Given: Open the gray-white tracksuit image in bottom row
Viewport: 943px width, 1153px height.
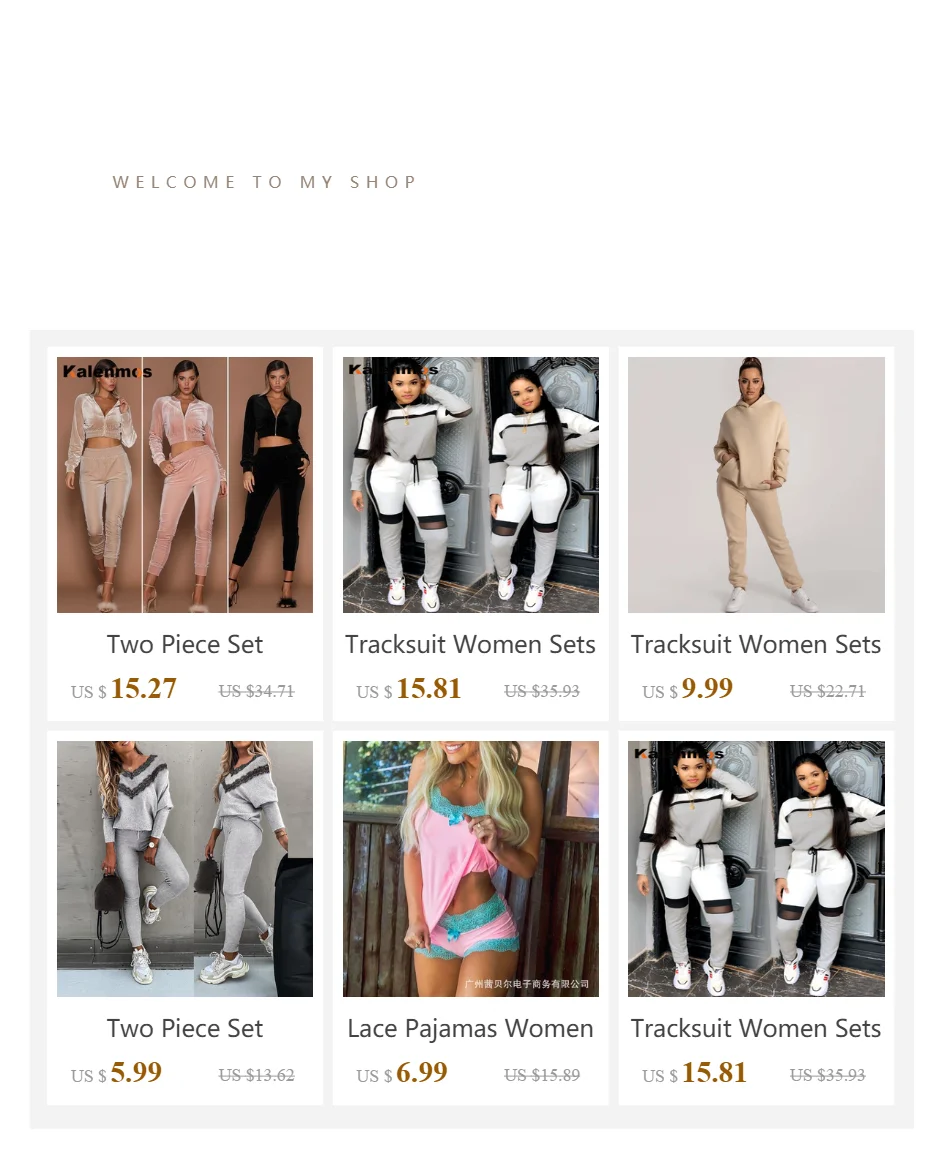Looking at the screenshot, I should pos(756,868).
